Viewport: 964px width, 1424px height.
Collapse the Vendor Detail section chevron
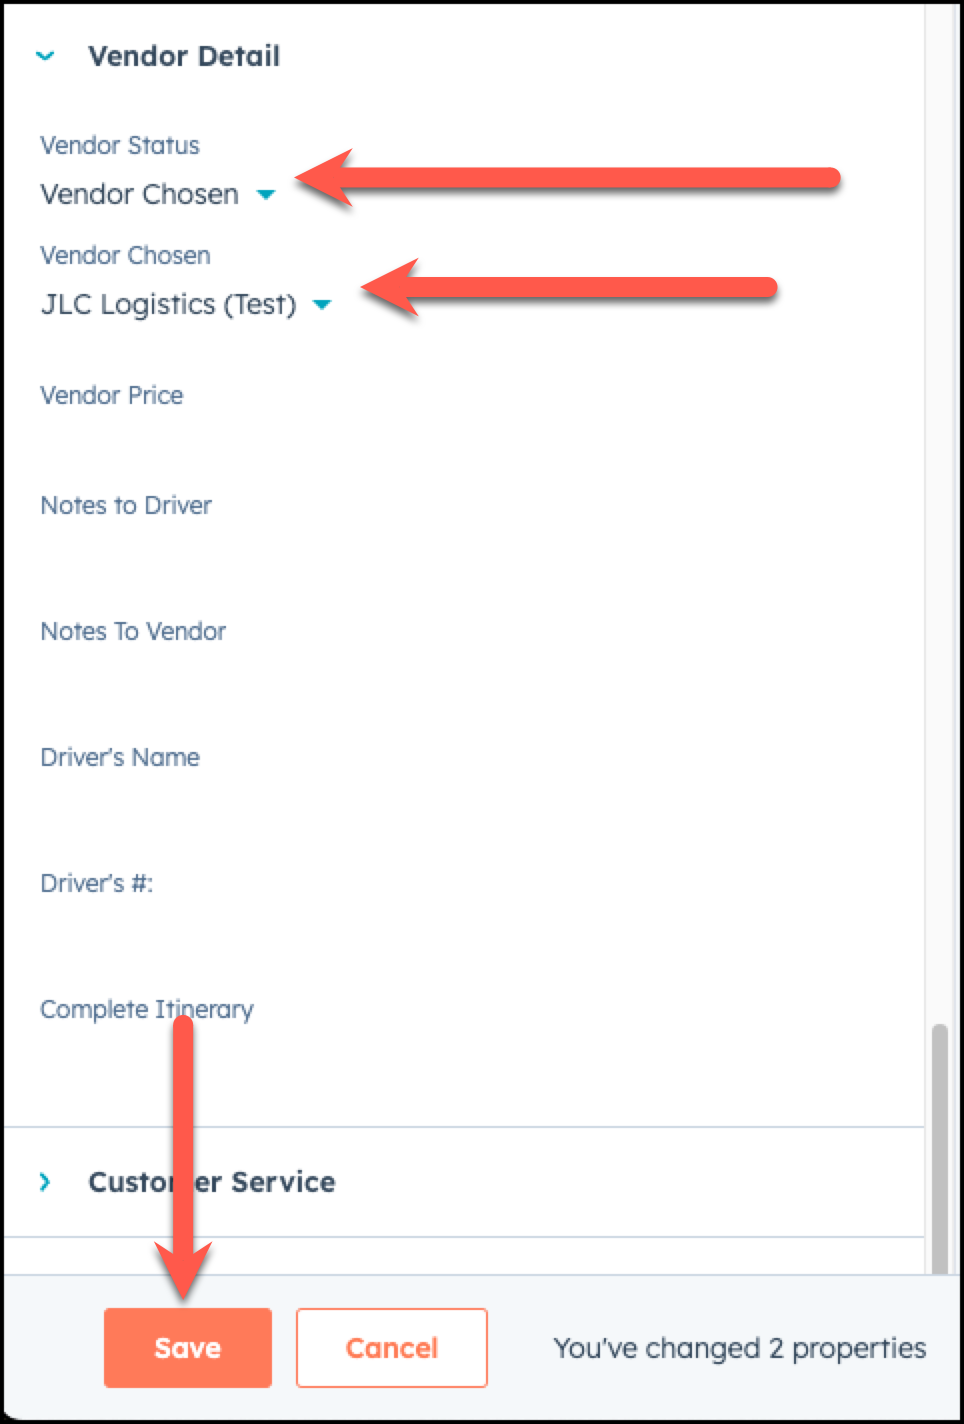(x=45, y=56)
